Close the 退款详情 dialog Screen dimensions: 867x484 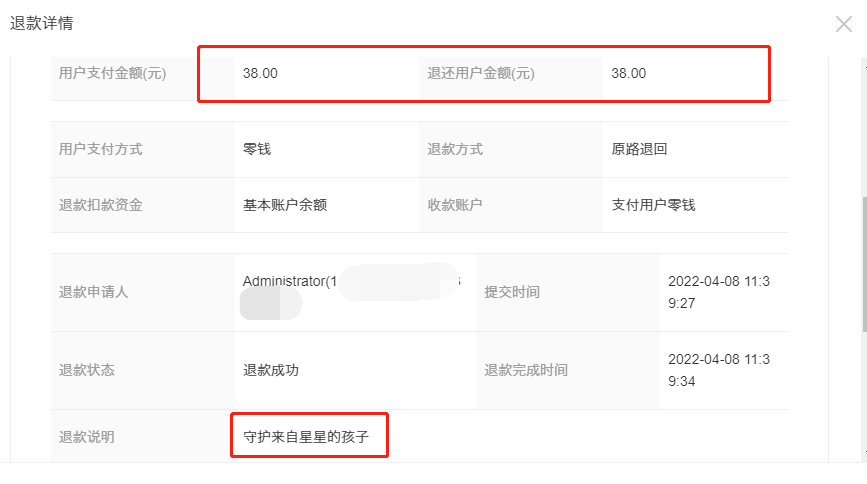click(843, 24)
